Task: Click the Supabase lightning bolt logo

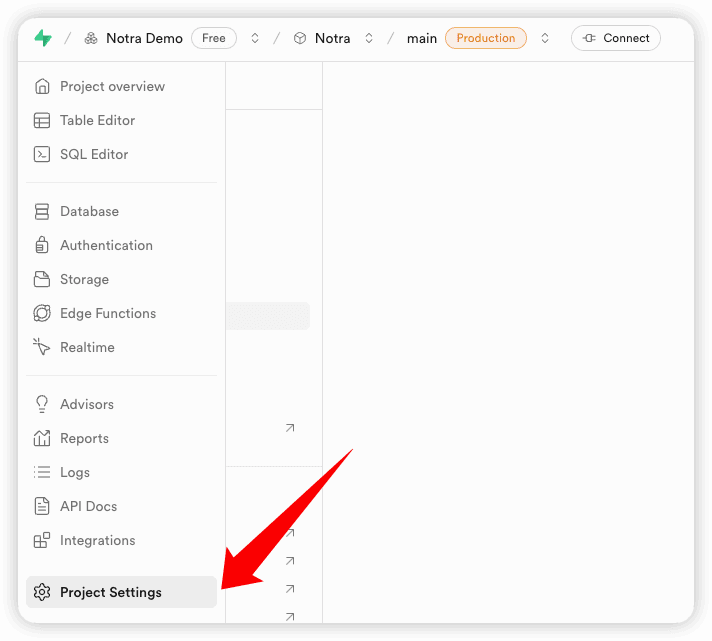Action: coord(42,38)
